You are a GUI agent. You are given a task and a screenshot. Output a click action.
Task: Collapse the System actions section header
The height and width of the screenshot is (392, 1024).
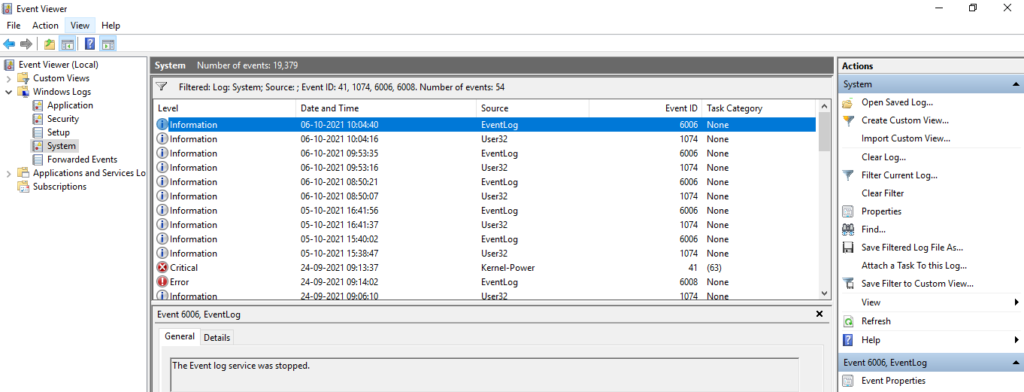1016,84
